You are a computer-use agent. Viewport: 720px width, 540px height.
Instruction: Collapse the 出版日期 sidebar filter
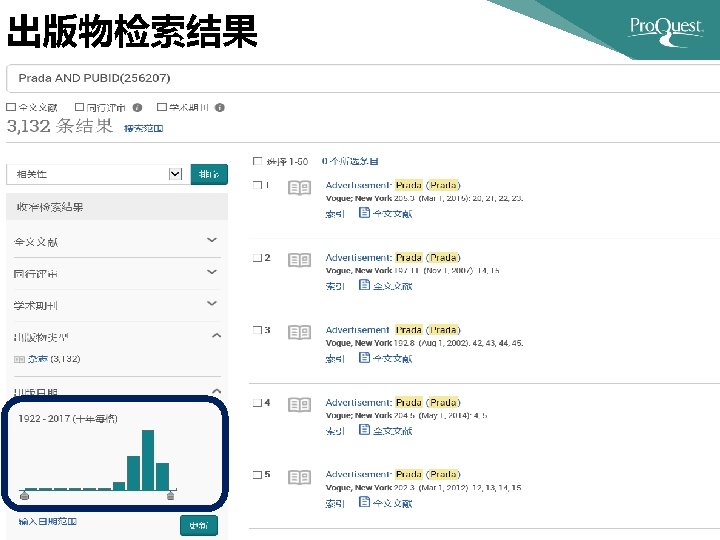(216, 392)
